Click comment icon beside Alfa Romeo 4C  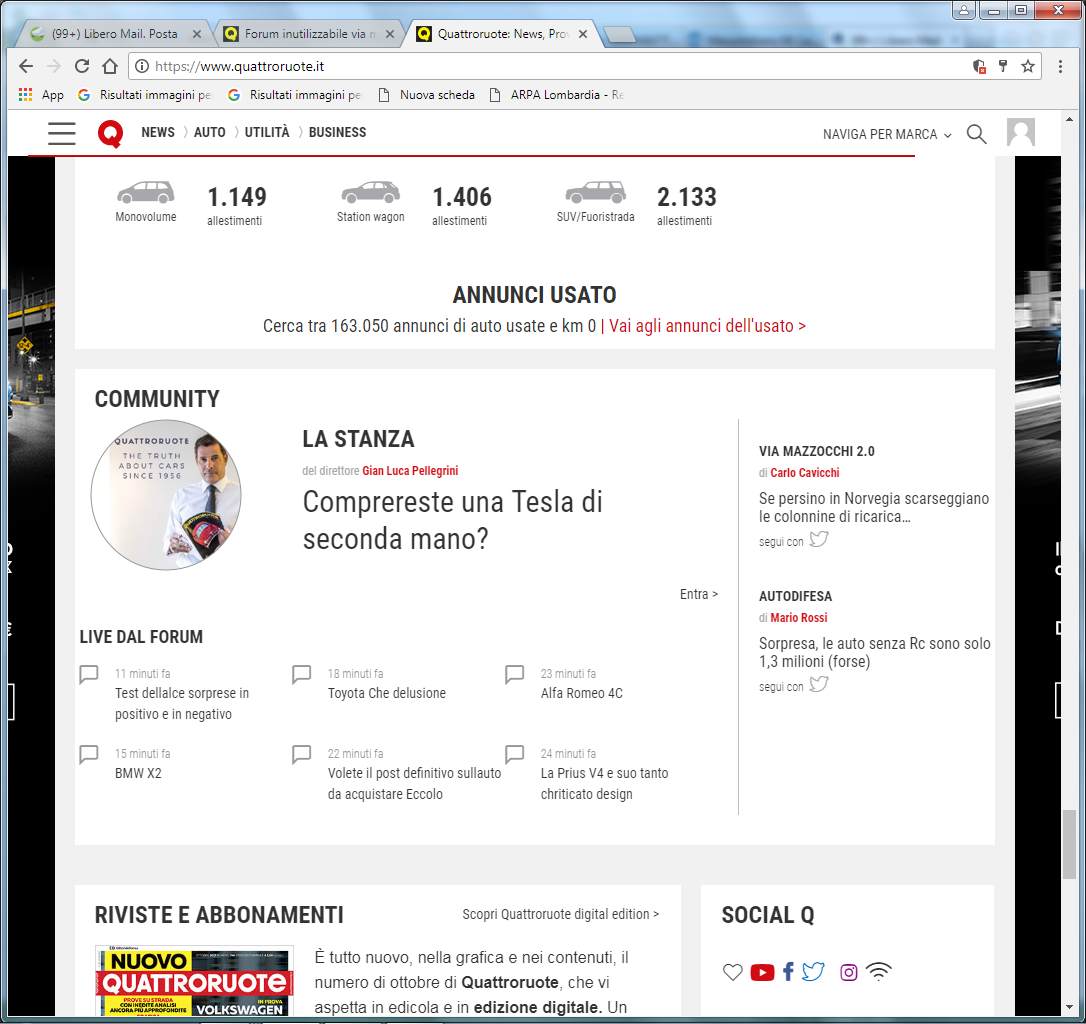click(515, 674)
